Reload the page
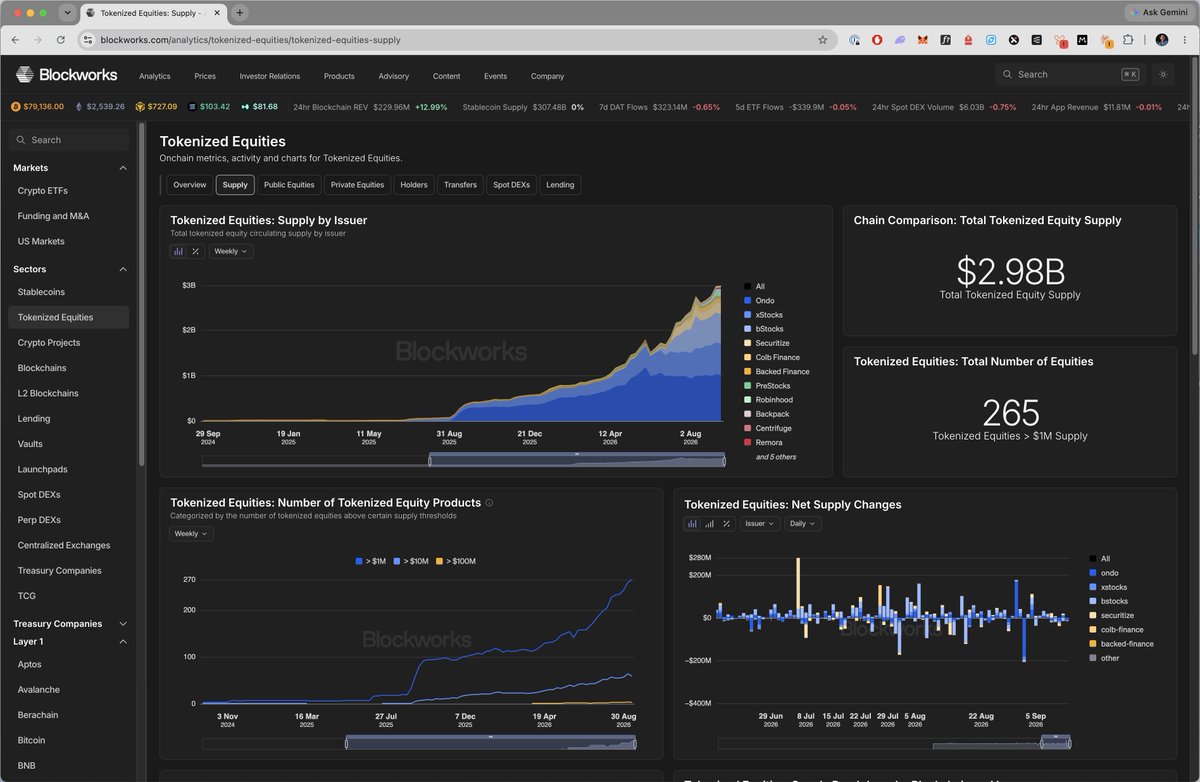The width and height of the screenshot is (1200, 782). [61, 40]
